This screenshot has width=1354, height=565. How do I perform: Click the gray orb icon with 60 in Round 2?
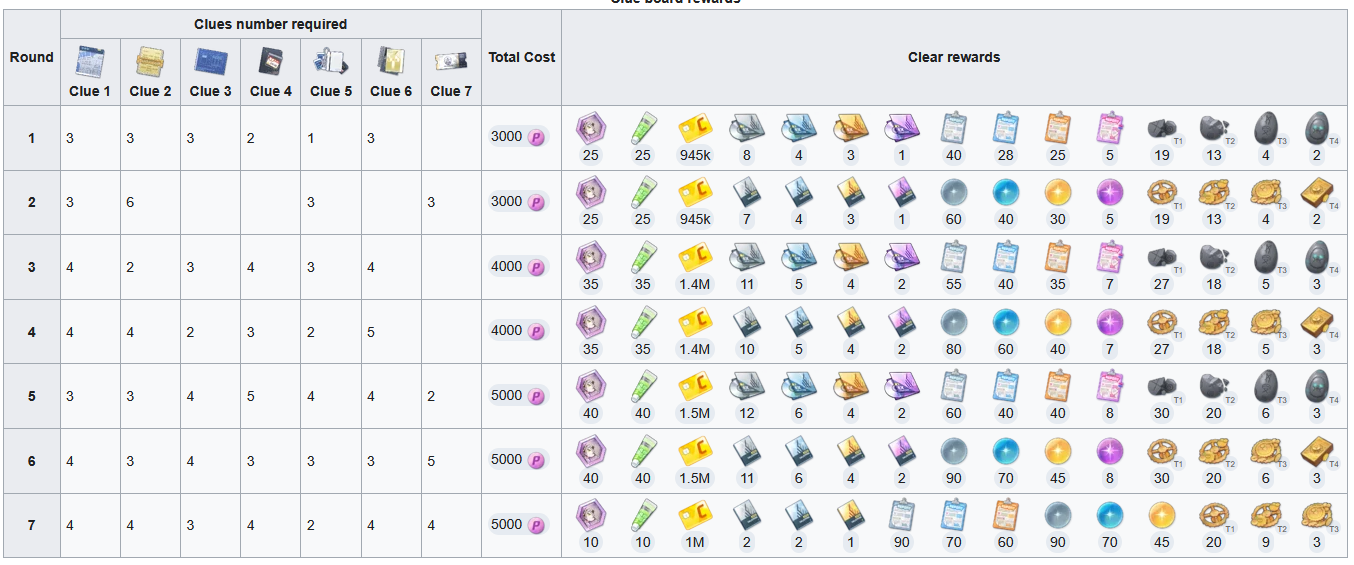954,193
